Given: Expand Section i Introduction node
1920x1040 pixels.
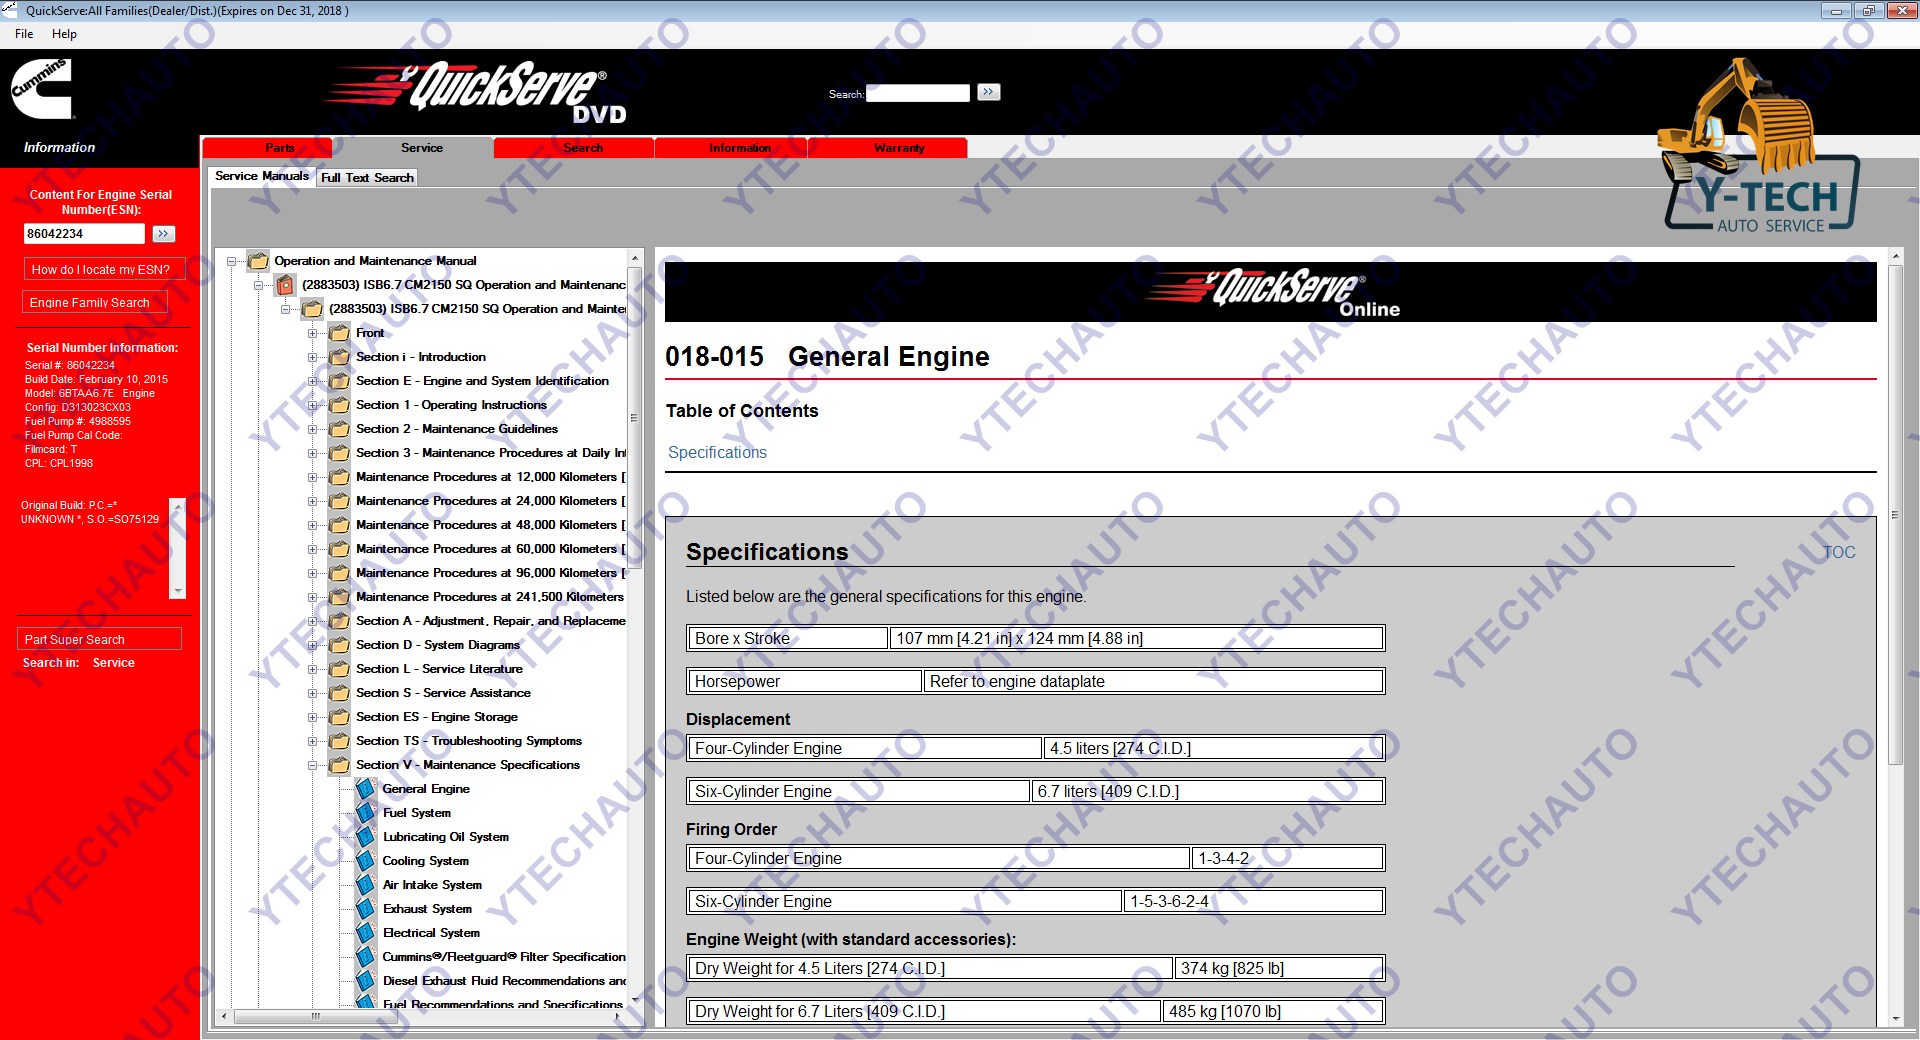Looking at the screenshot, I should tap(313, 358).
